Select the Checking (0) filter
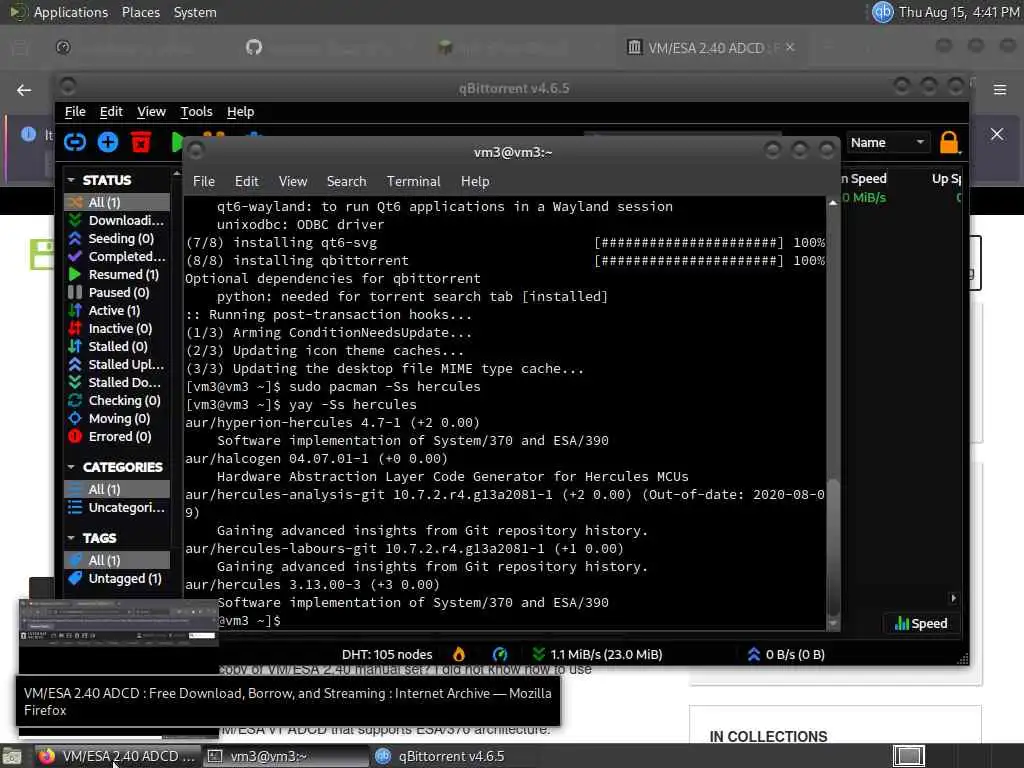The height and width of the screenshot is (768, 1024). [x=117, y=400]
